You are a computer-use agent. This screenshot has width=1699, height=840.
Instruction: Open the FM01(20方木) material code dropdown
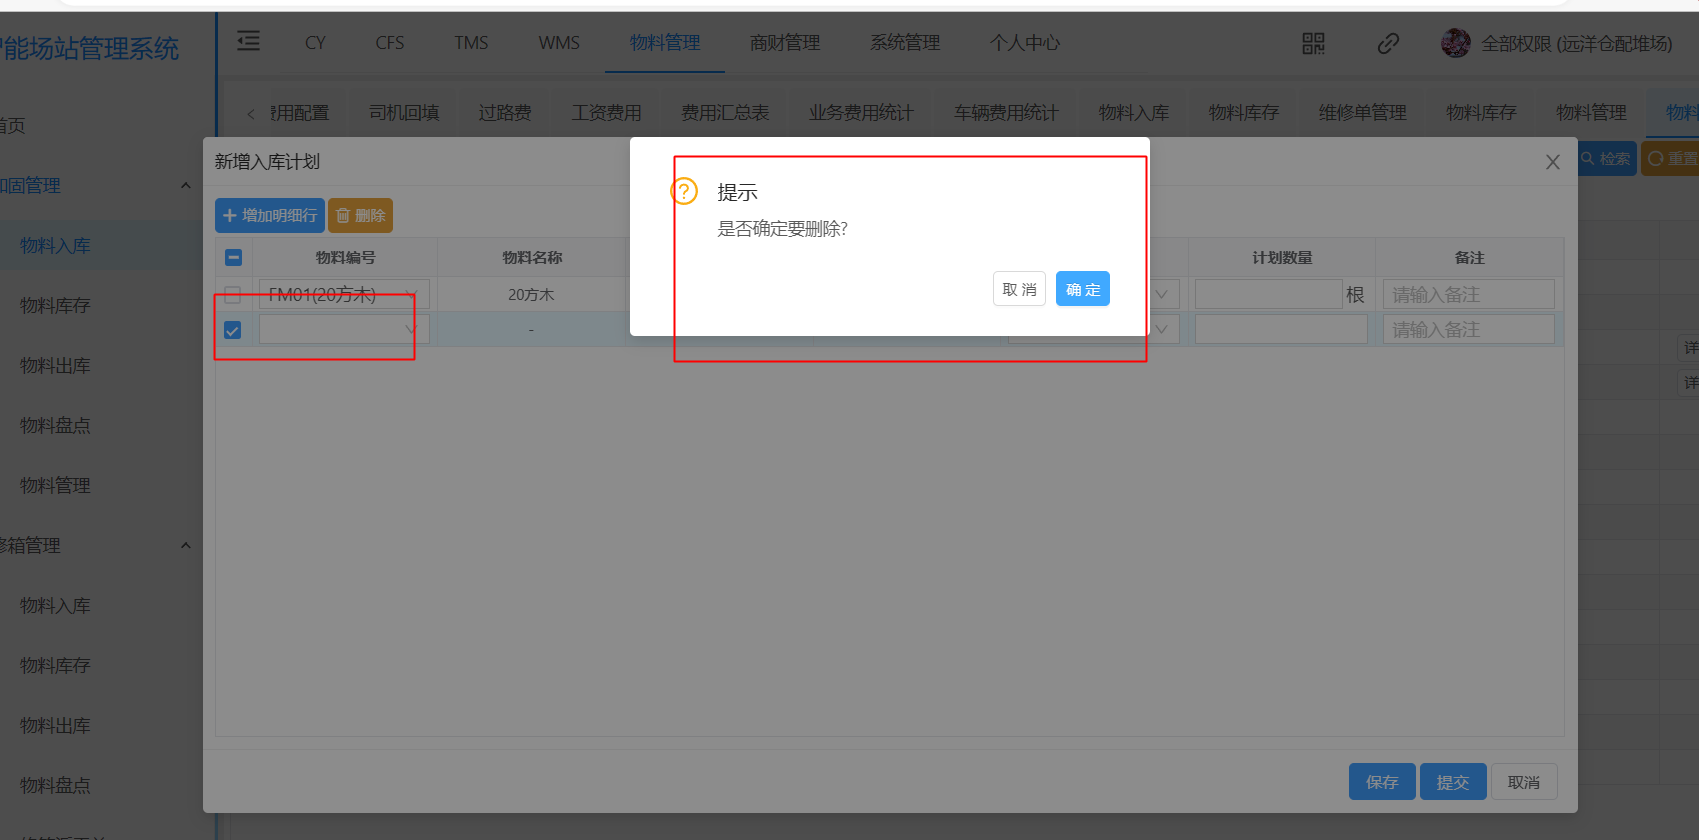click(343, 295)
